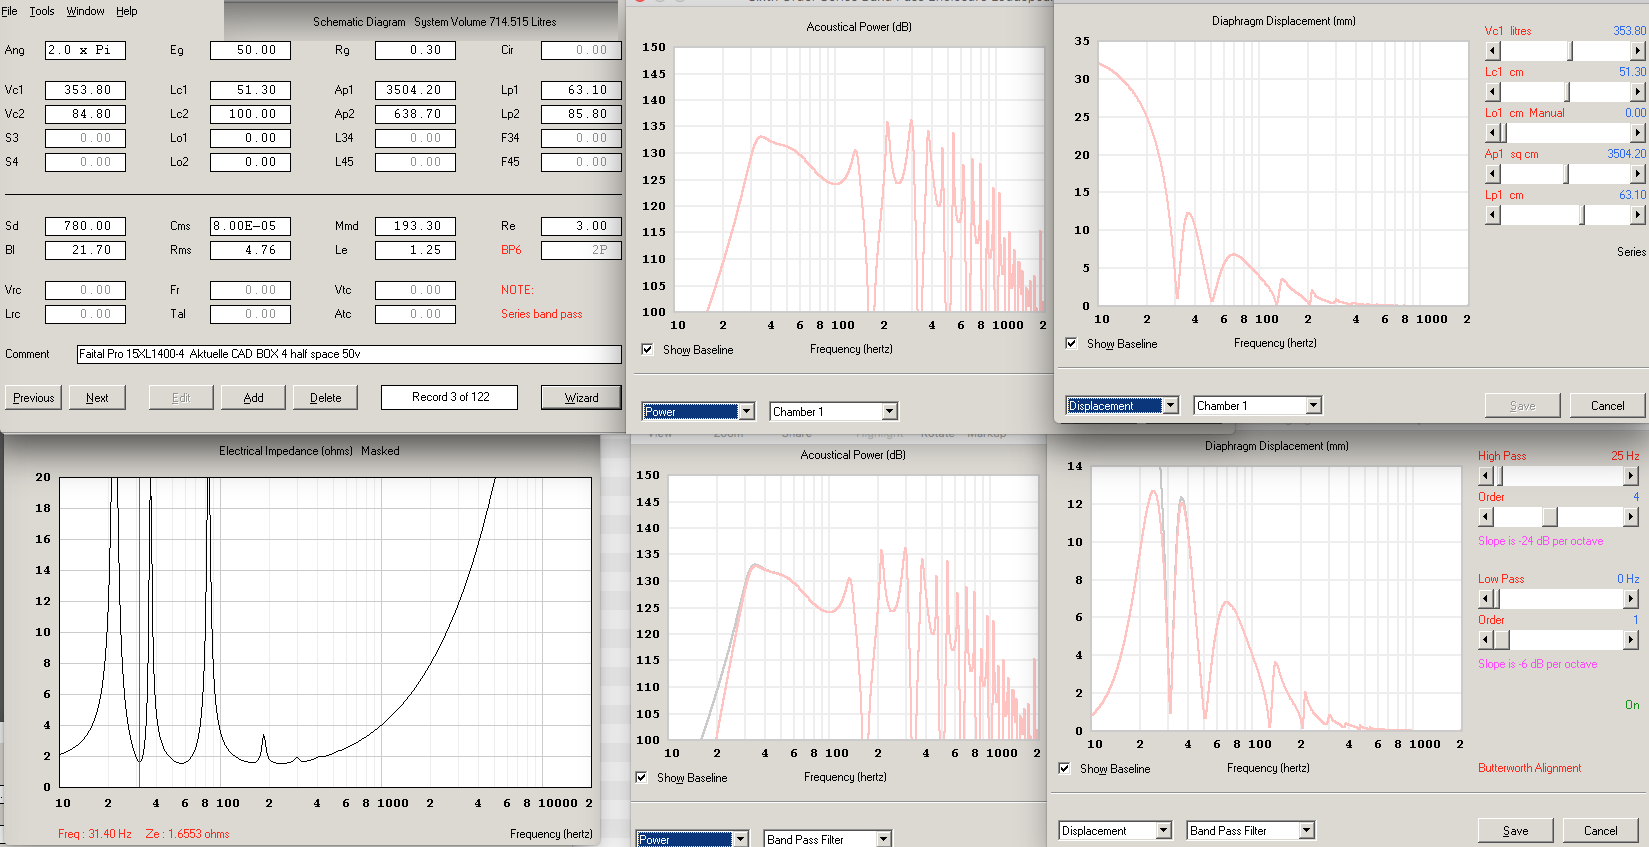Image resolution: width=1649 pixels, height=847 pixels.
Task: Open the Tools menu
Action: (42, 11)
